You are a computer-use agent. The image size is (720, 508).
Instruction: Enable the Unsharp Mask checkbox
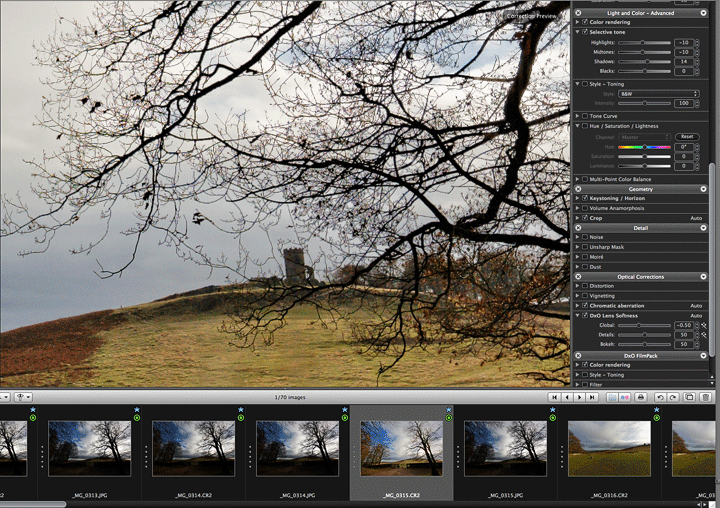pos(585,247)
